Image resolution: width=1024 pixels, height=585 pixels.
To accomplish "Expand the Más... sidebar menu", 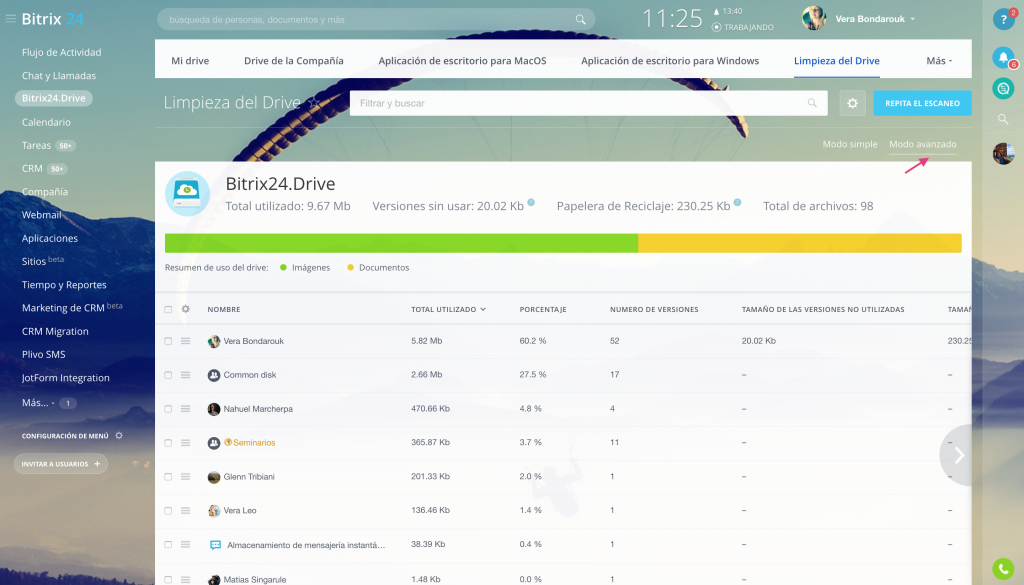I will (x=38, y=403).
